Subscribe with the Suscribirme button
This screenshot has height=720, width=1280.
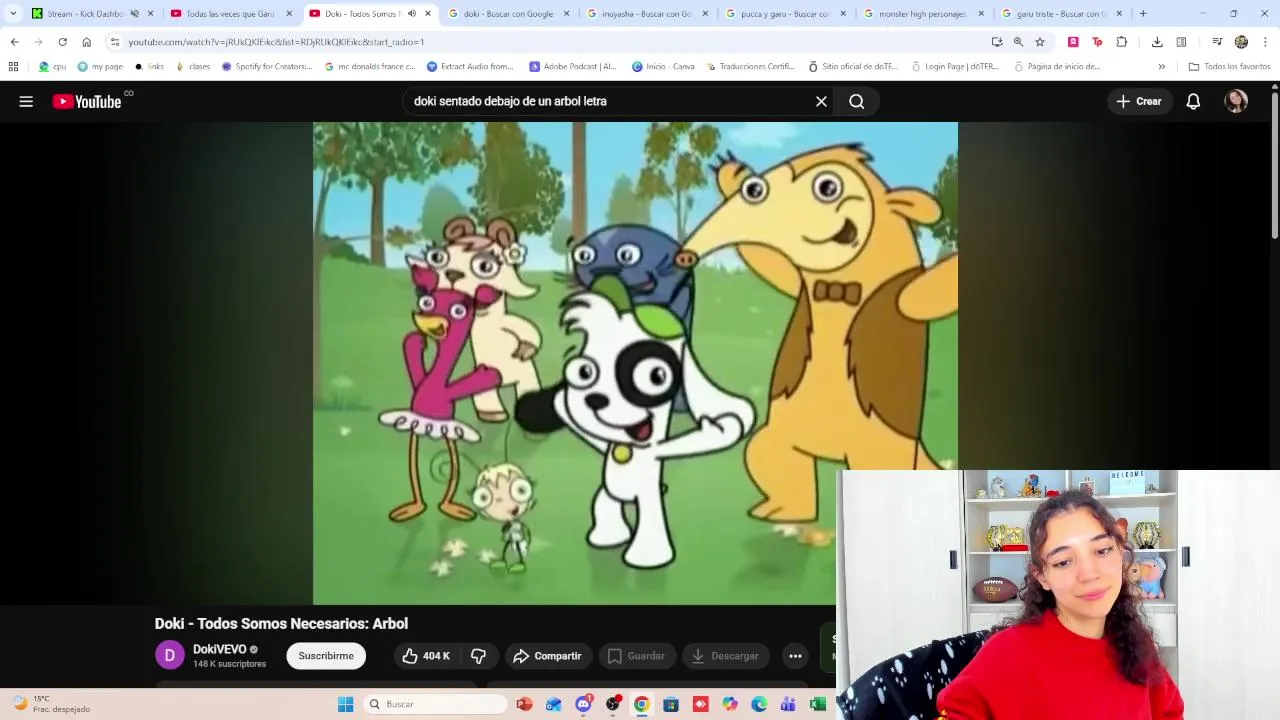pos(326,656)
